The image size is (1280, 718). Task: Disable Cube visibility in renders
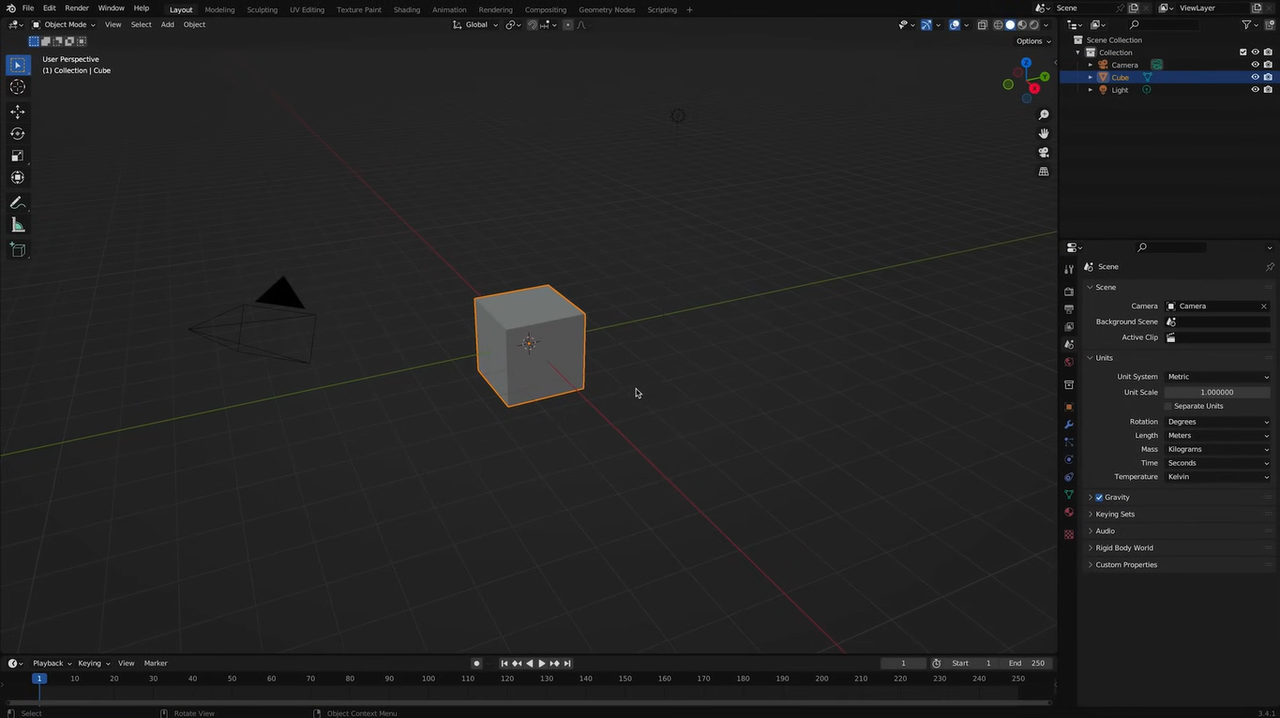[x=1268, y=77]
